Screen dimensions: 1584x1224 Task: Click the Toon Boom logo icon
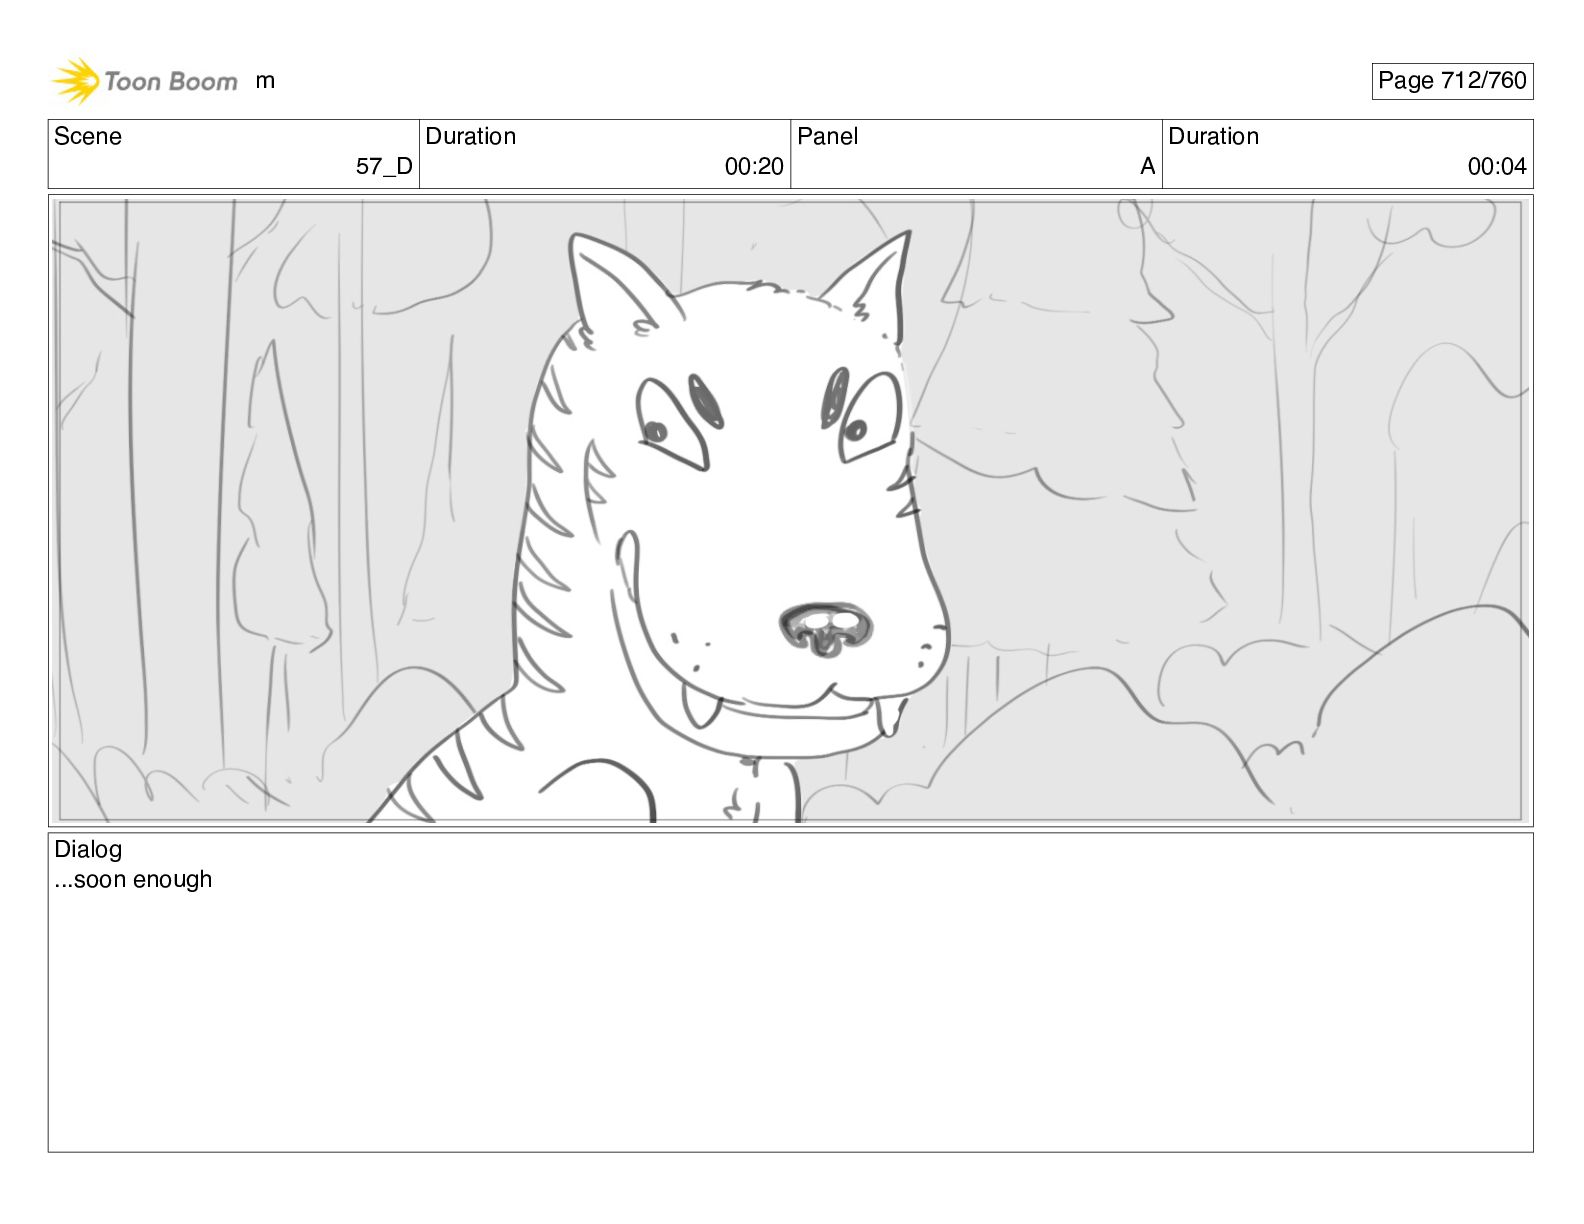(76, 81)
